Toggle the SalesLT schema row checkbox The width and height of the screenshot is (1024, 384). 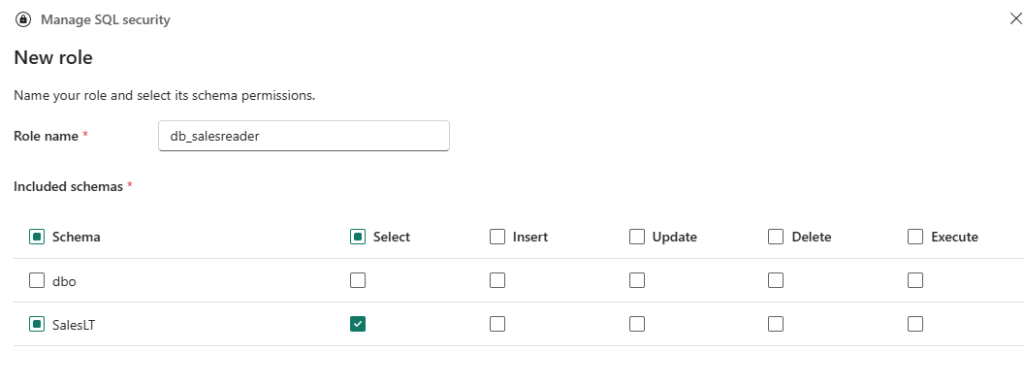[x=37, y=324]
